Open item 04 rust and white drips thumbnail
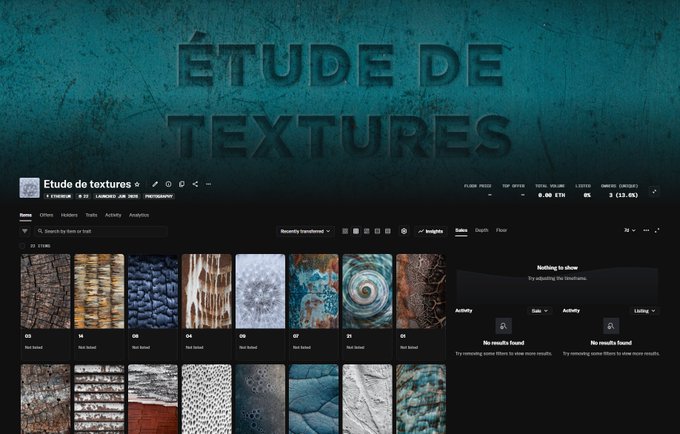This screenshot has width=680, height=434. (207, 291)
